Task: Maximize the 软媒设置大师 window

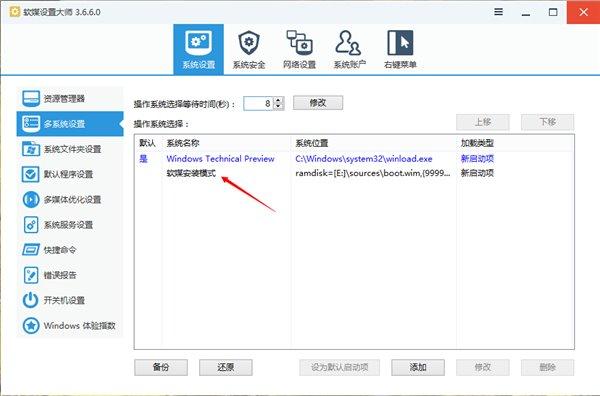Action: pos(553,12)
